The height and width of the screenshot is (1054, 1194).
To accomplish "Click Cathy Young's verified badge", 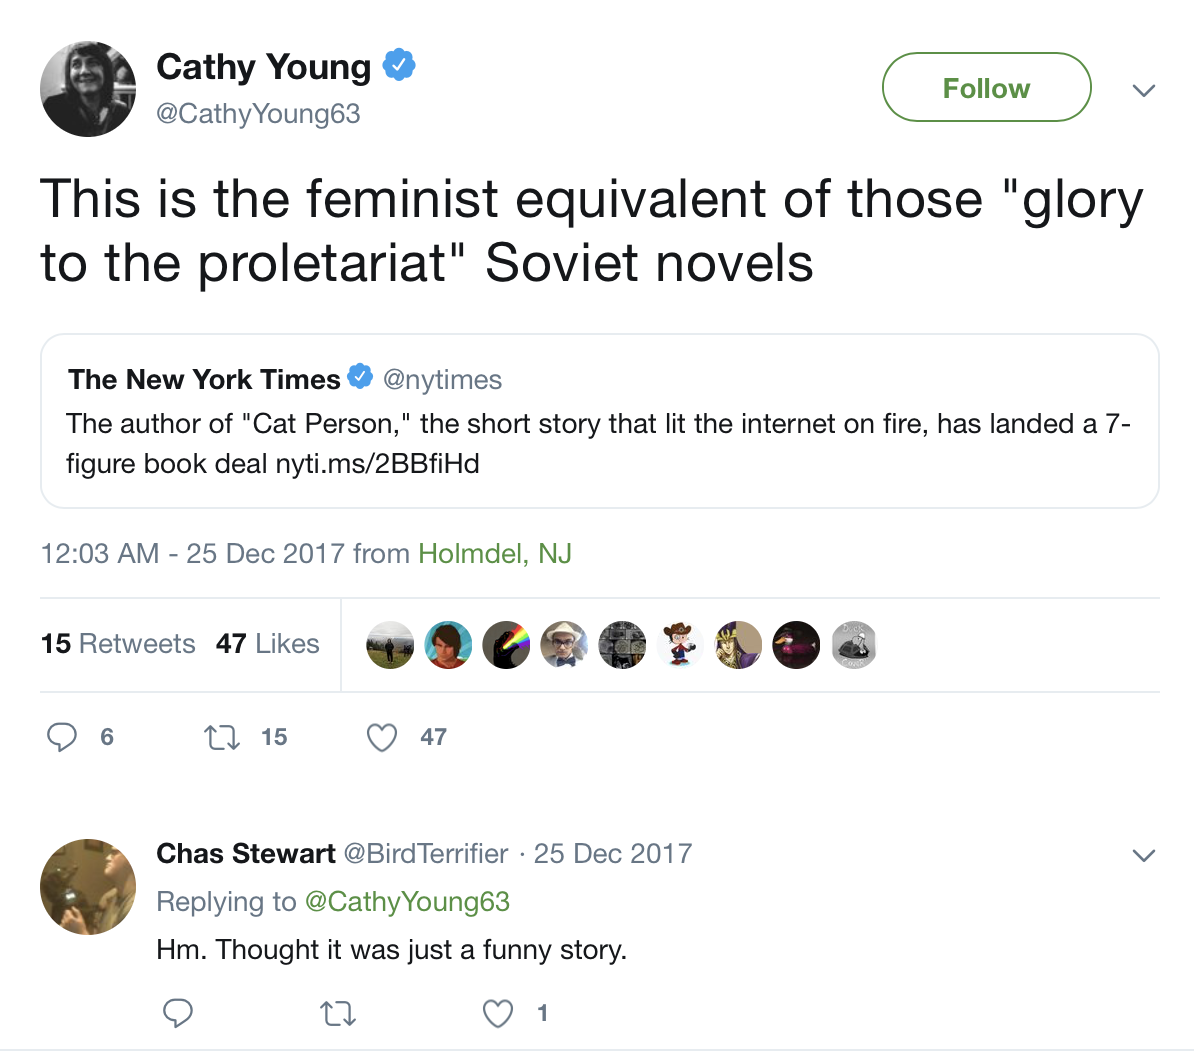I will click(x=399, y=66).
